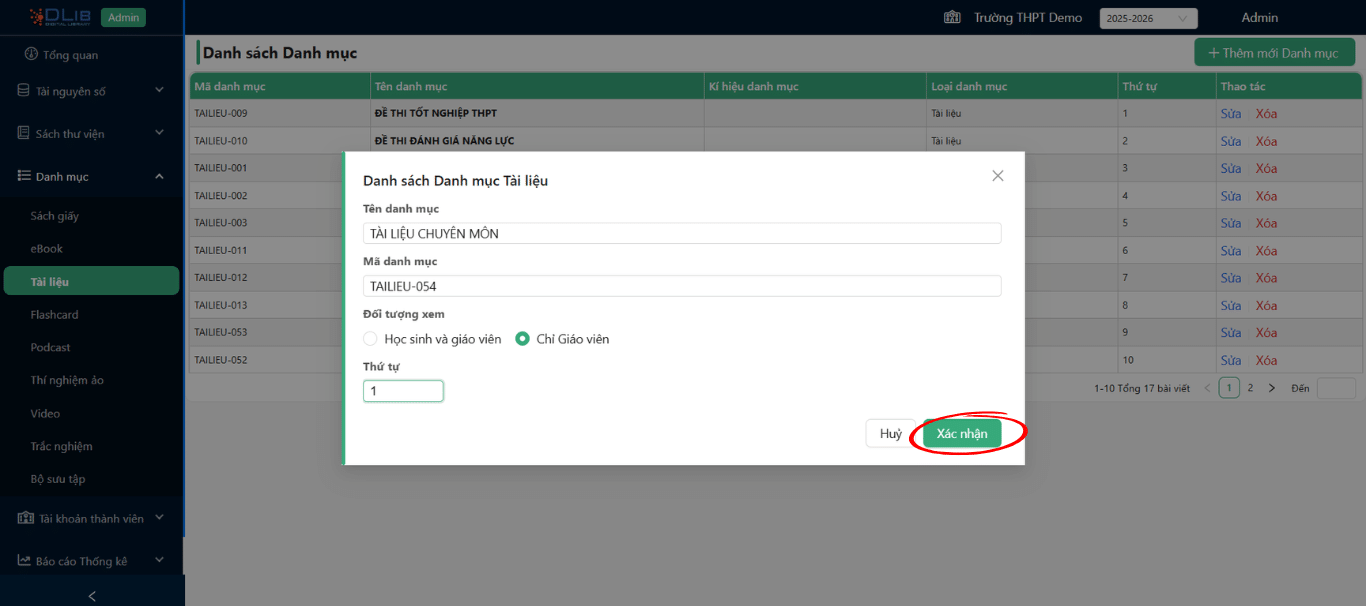
Task: Select Học sinh và giáo viên radio option
Action: click(371, 339)
